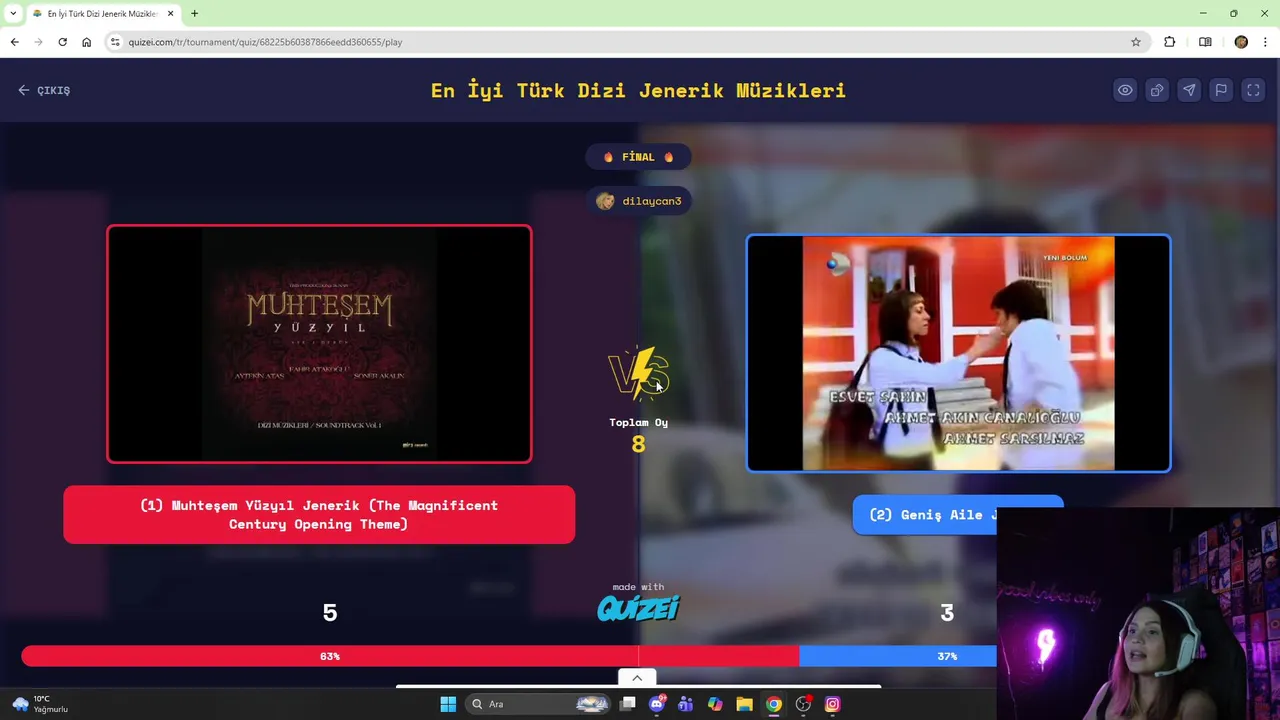
Task: Open browser home page icon
Action: [x=86, y=42]
